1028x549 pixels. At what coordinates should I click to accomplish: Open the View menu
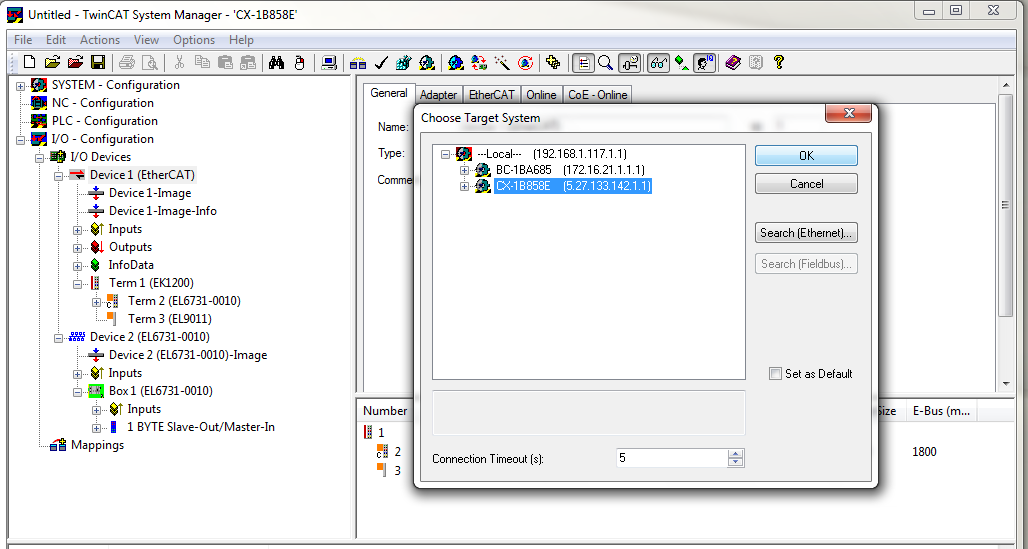pos(146,40)
